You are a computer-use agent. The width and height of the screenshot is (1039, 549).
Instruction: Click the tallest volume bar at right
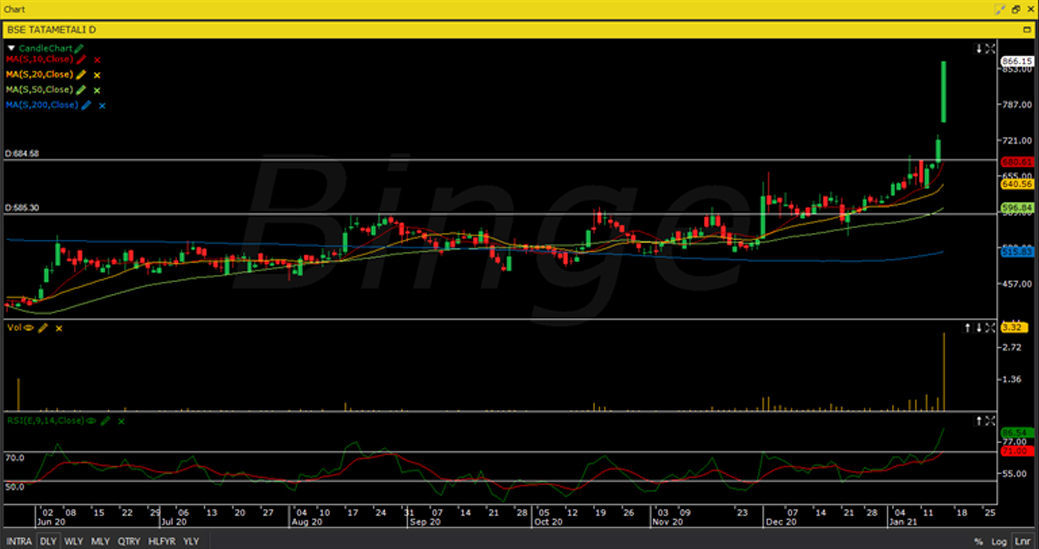(944, 372)
